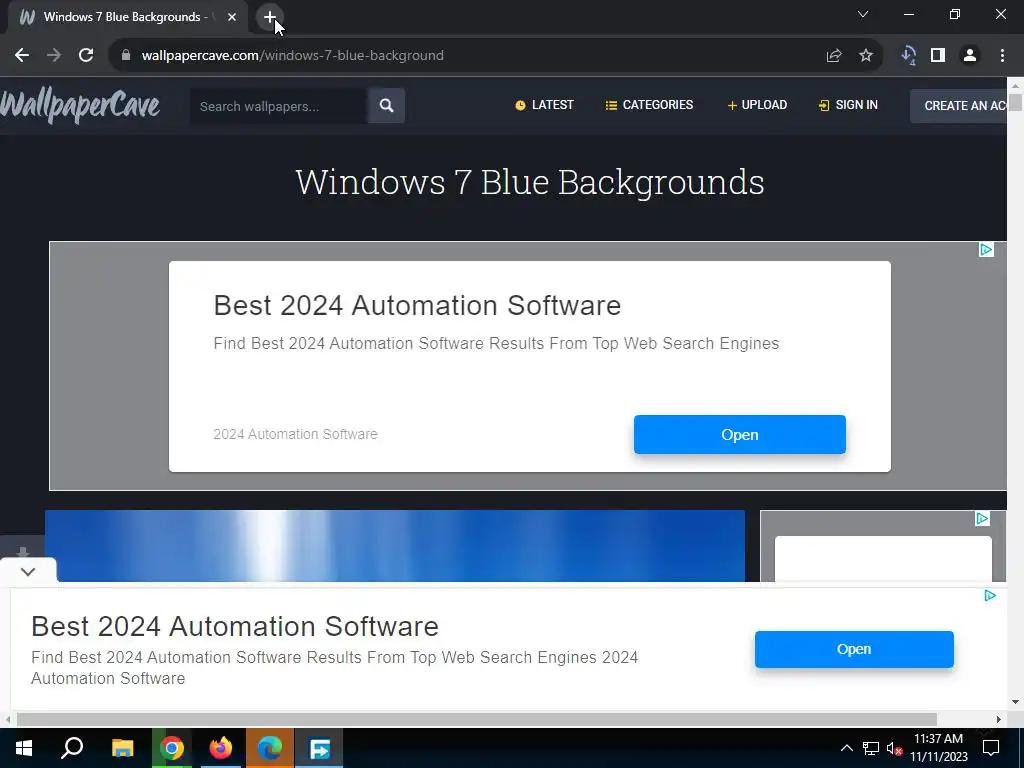Close the Windows 7 Blue Backgrounds tab
Image resolution: width=1024 pixels, height=768 pixels.
tap(232, 17)
